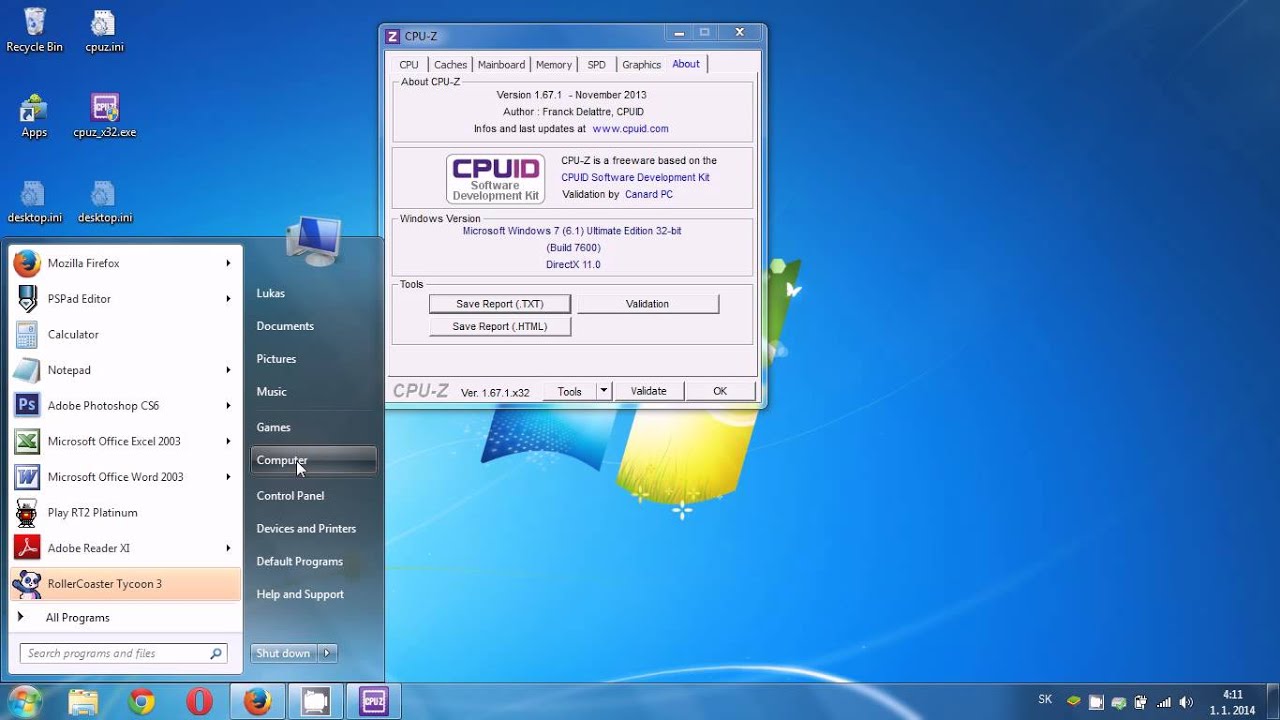Open the Shut down options arrow
Image resolution: width=1280 pixels, height=720 pixels.
328,653
